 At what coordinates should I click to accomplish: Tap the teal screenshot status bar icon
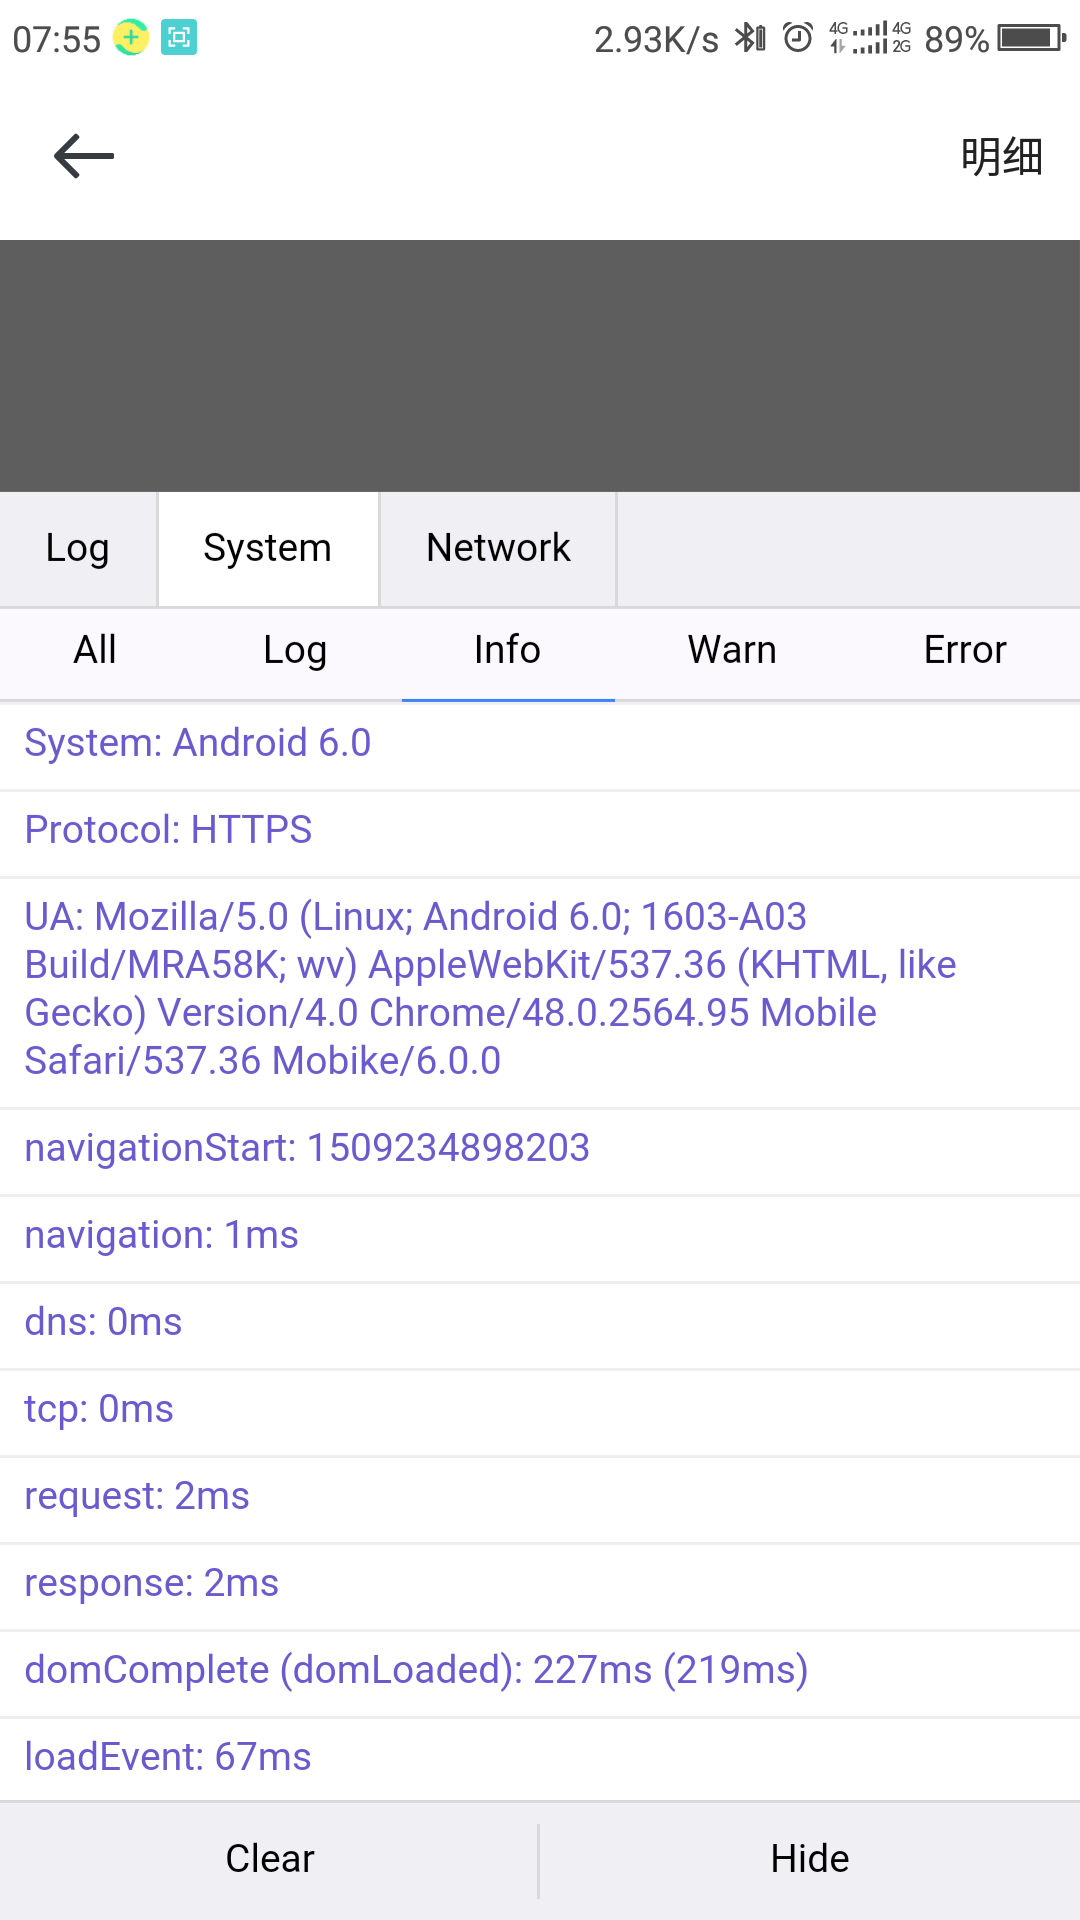click(179, 38)
